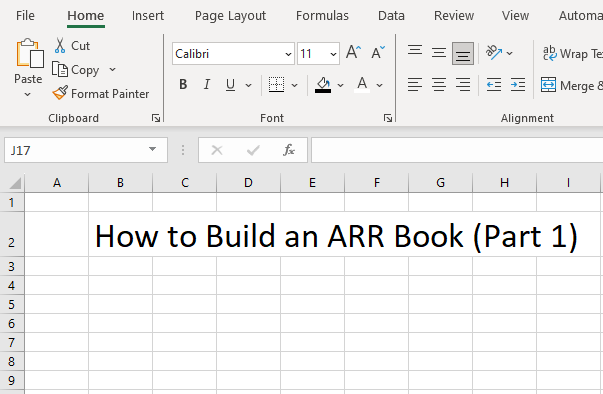Increase font size with larger A

pos(353,52)
